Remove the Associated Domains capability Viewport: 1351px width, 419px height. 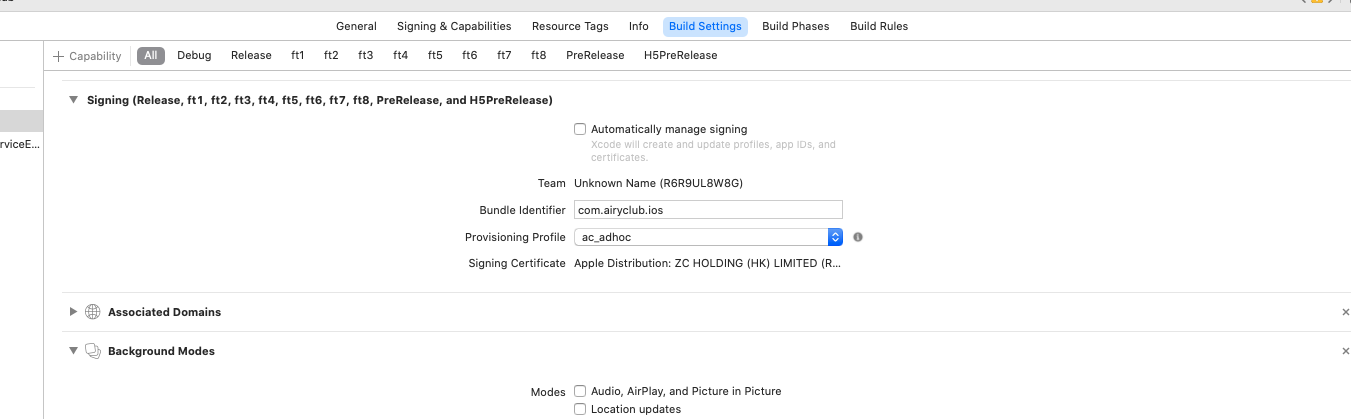tap(1345, 312)
